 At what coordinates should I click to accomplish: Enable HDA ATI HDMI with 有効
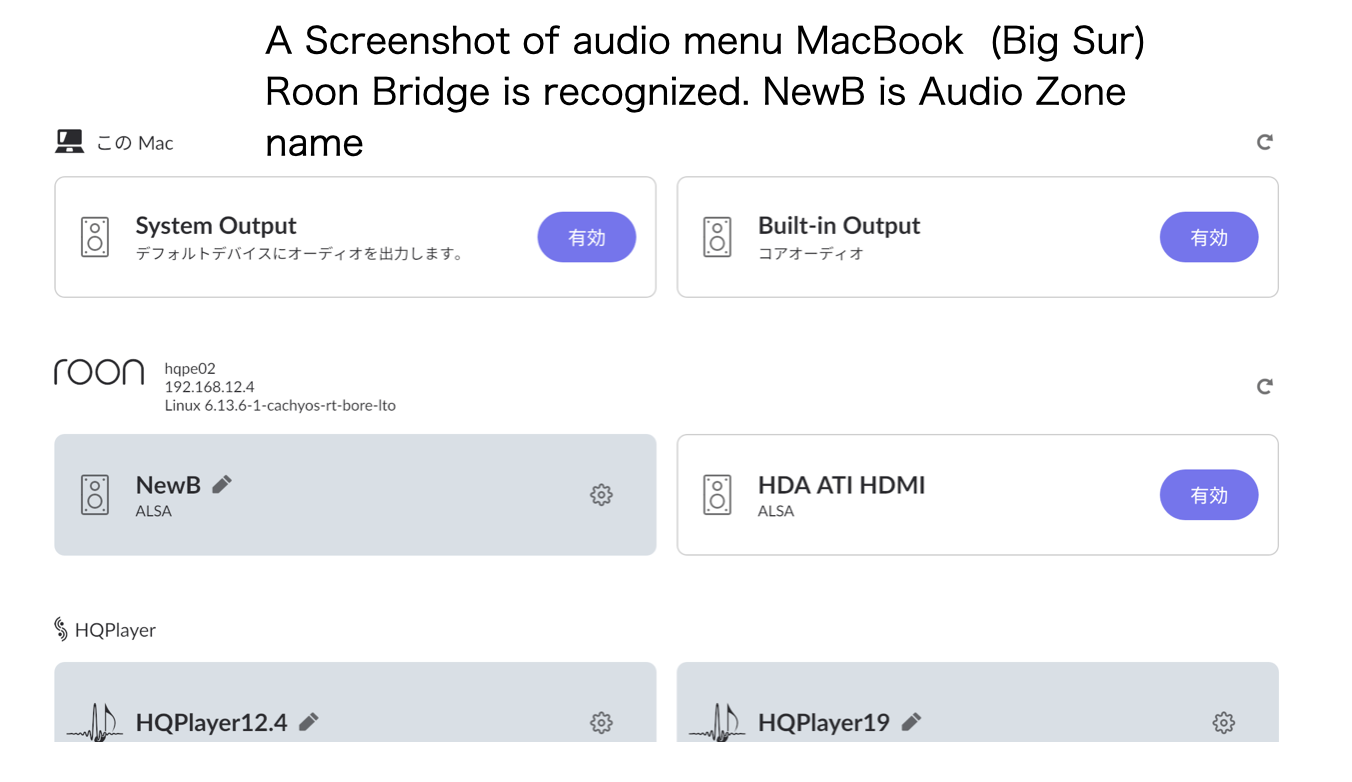[1209, 495]
